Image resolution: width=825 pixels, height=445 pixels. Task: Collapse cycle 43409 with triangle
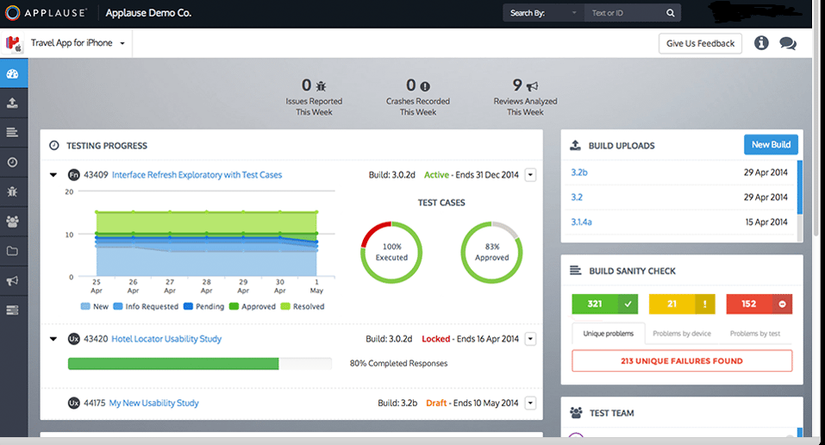tap(53, 175)
